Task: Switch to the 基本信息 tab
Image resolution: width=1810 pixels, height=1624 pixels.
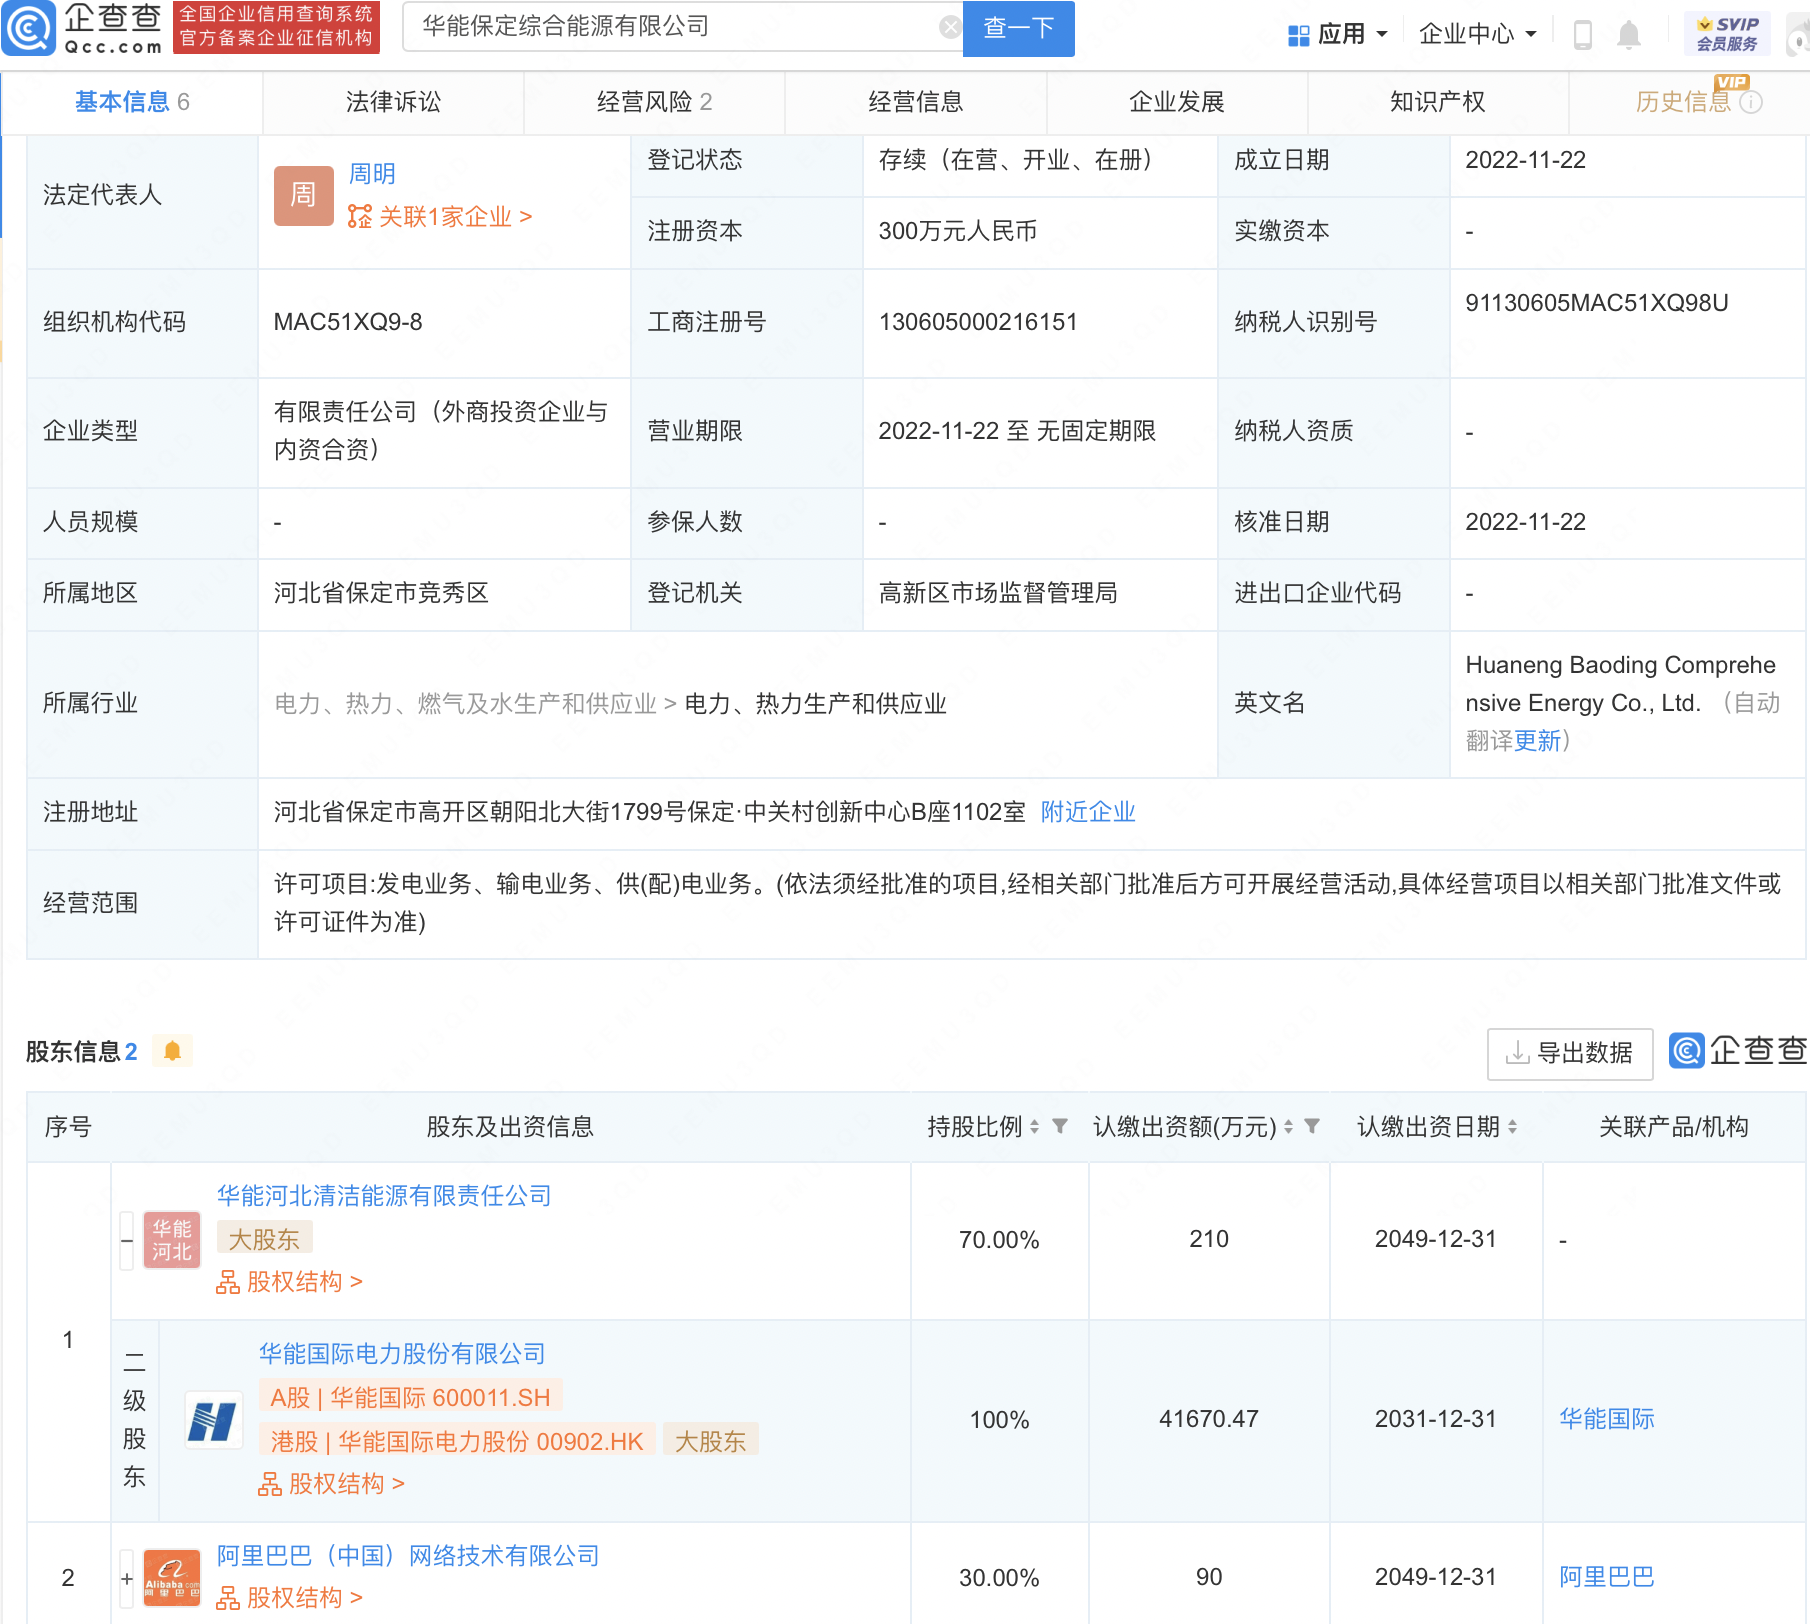Action: click(132, 102)
